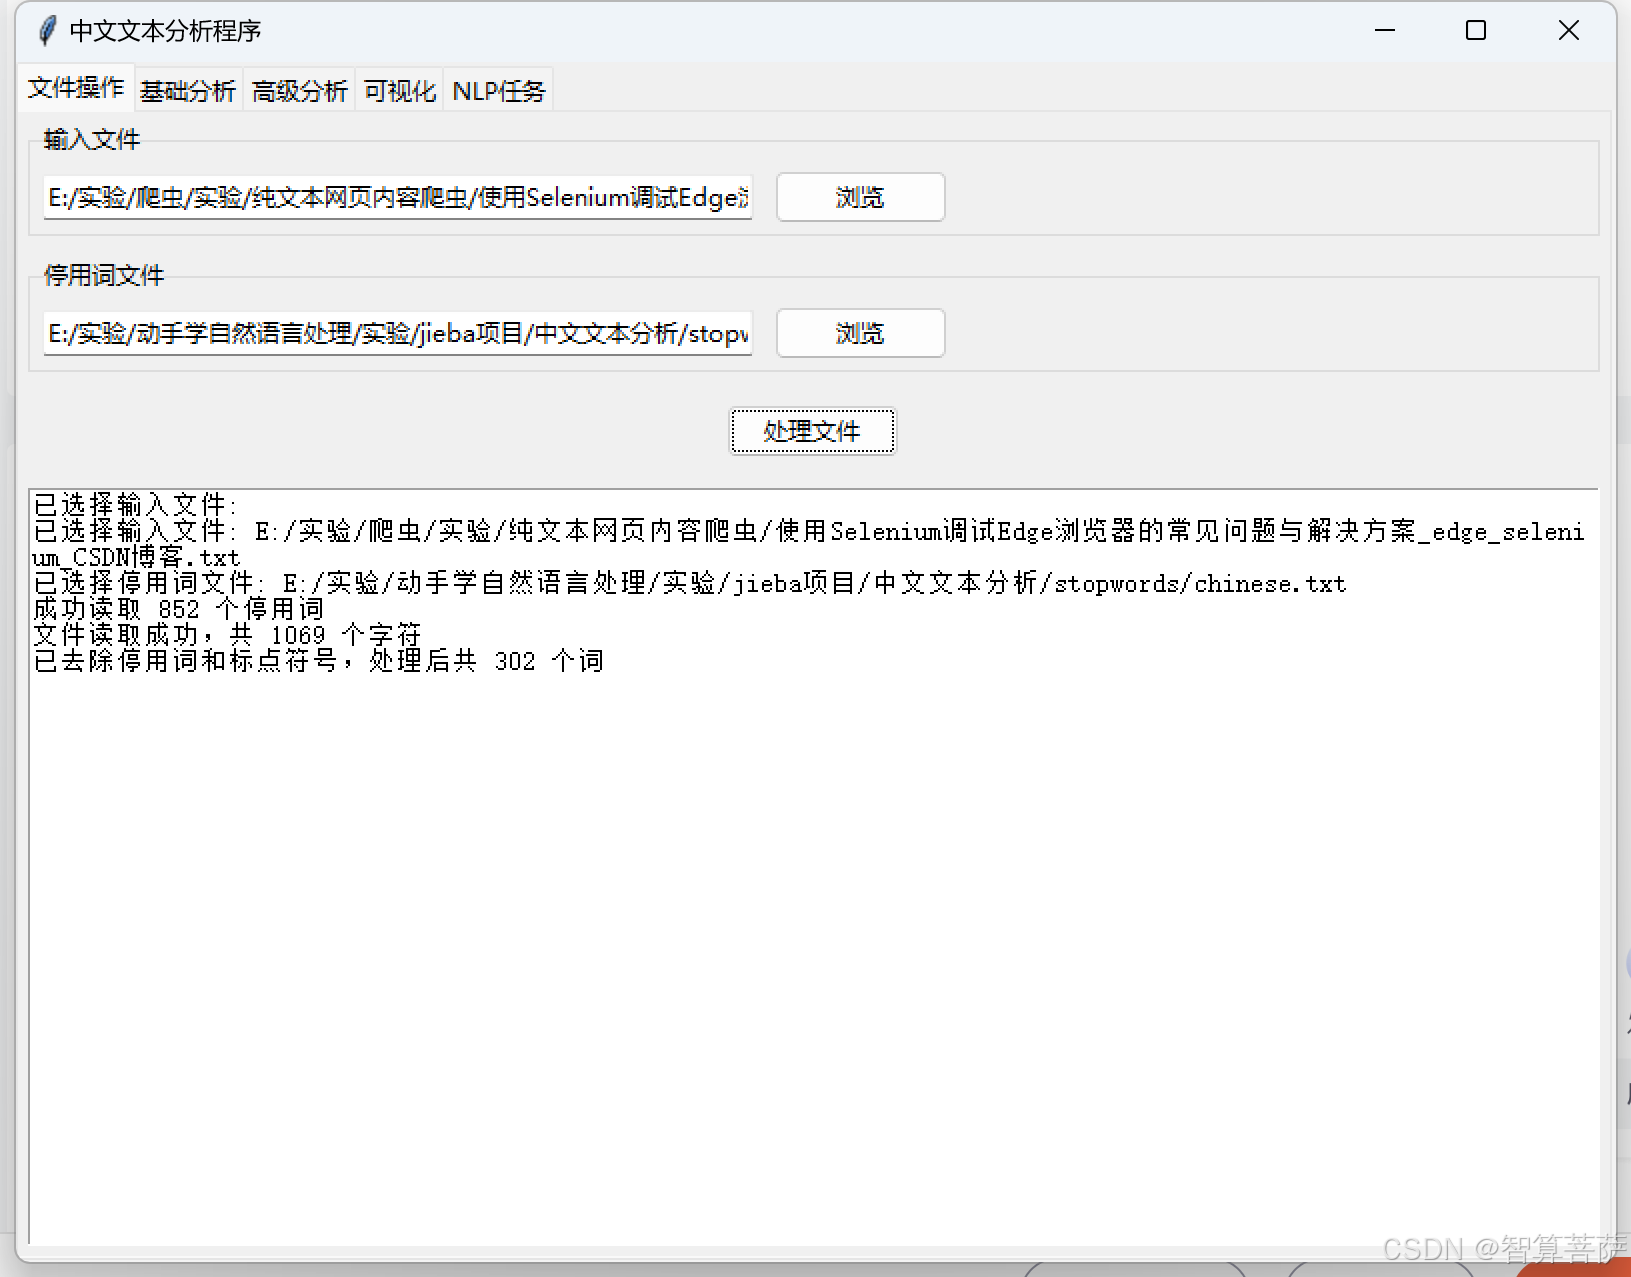Switch to the 文件操作 tab
The height and width of the screenshot is (1277, 1631).
click(76, 89)
